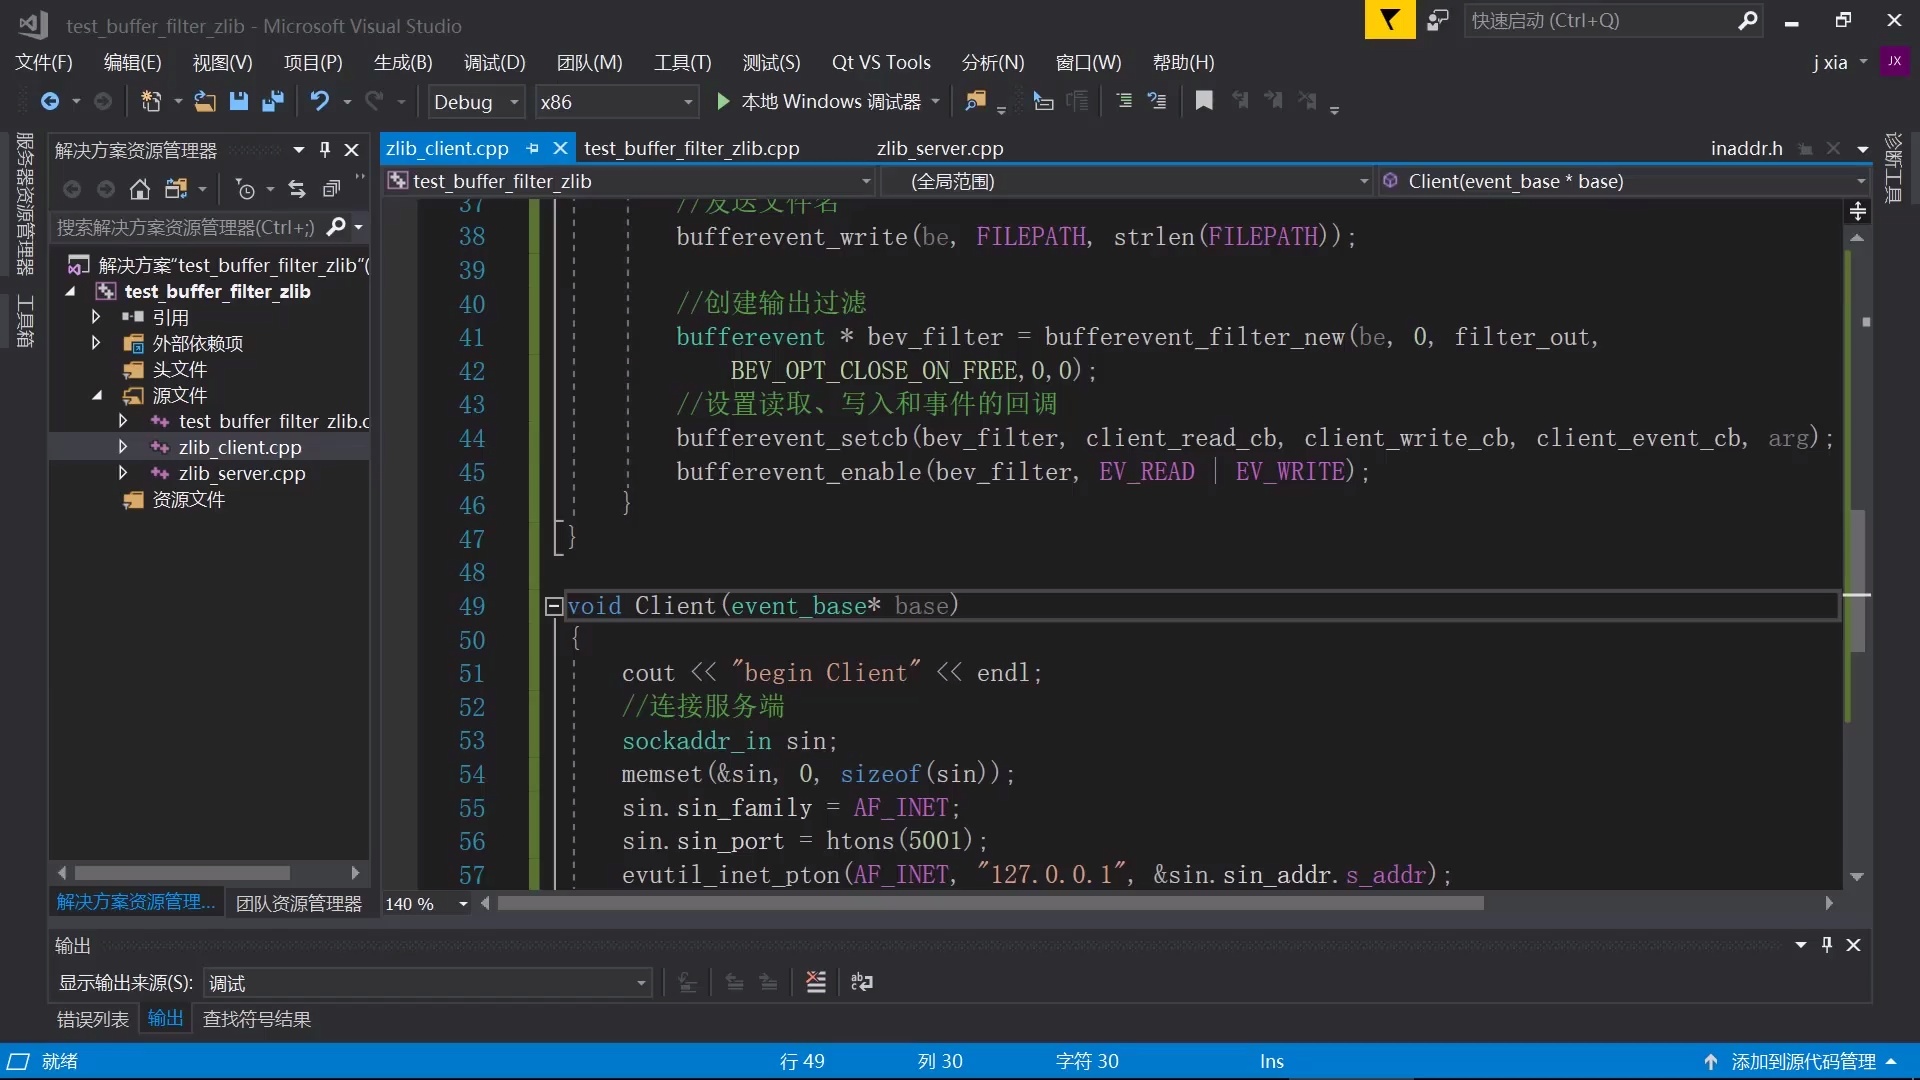Save the current file with the floppy icon
1920x1080 pixels.
(x=238, y=102)
